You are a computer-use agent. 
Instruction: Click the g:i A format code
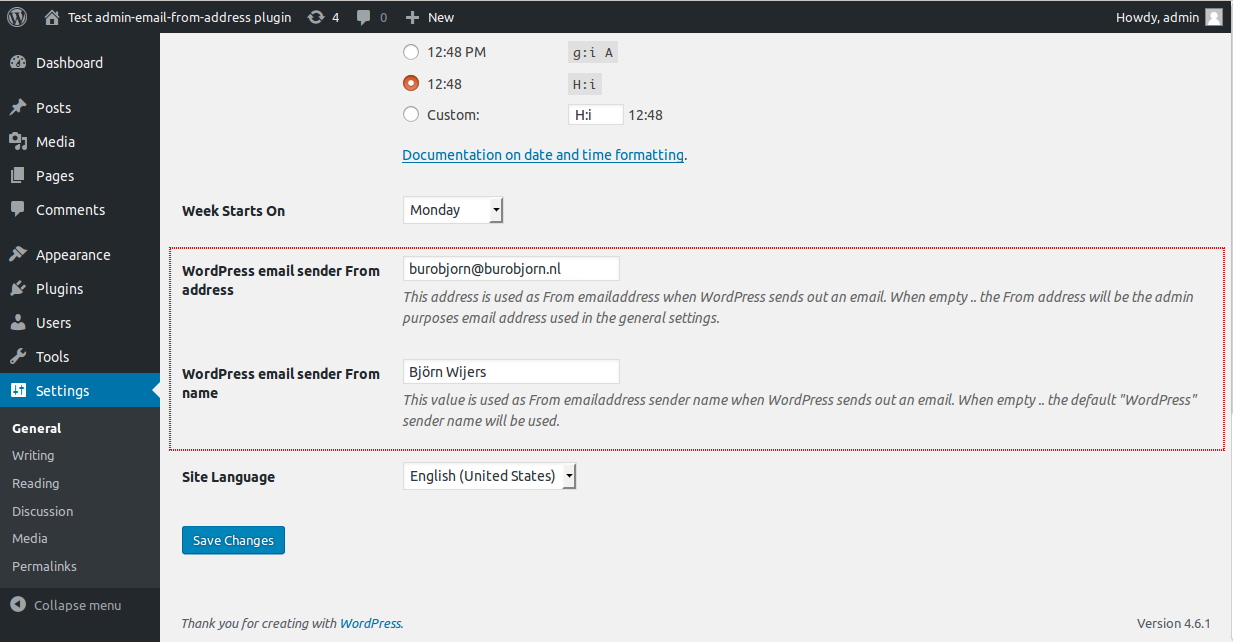point(593,53)
